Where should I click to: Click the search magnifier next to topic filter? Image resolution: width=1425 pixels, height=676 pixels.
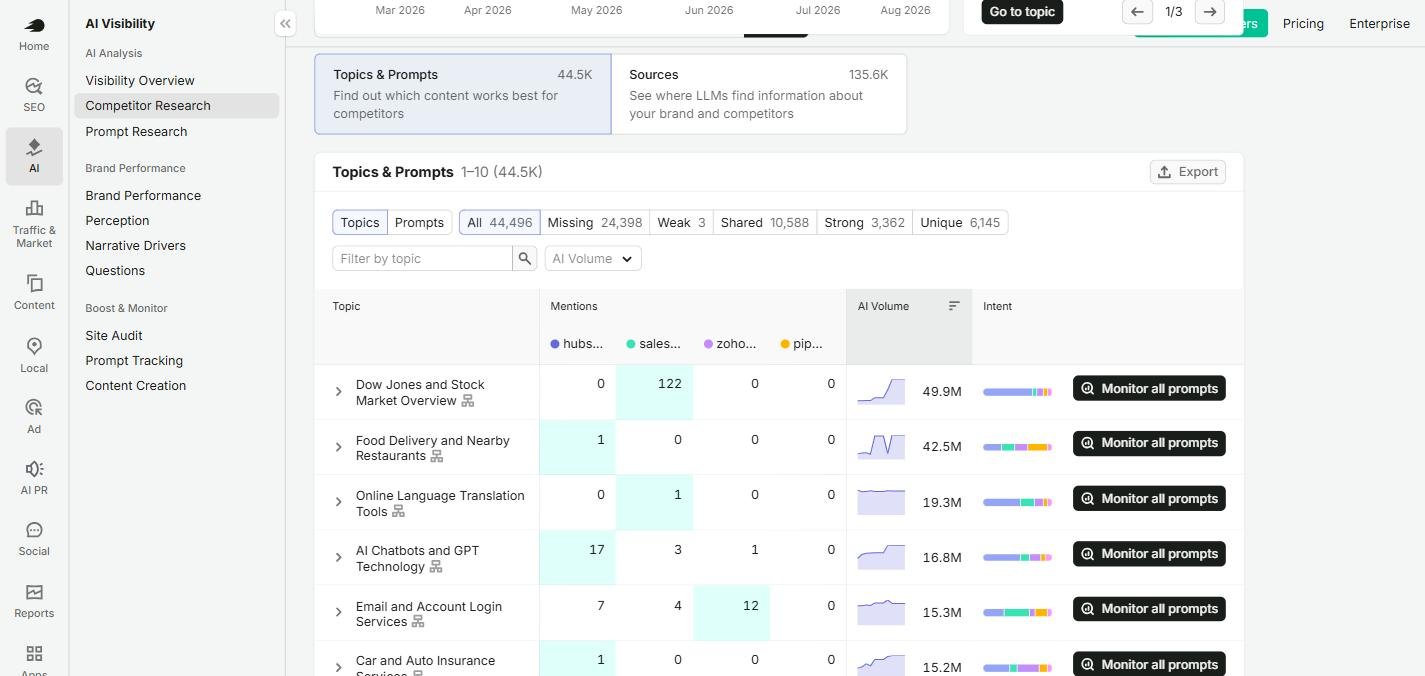pyautogui.click(x=525, y=258)
